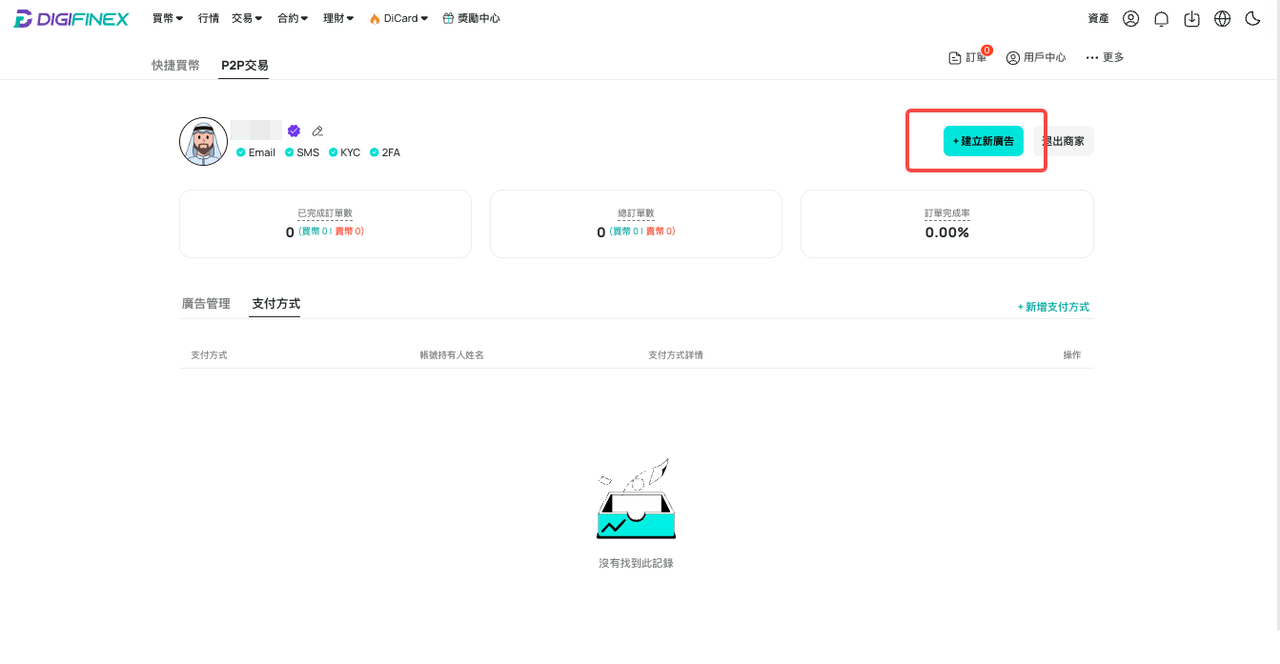Image resolution: width=1280 pixels, height=664 pixels.
Task: Click the Email verification label
Action: 262,153
